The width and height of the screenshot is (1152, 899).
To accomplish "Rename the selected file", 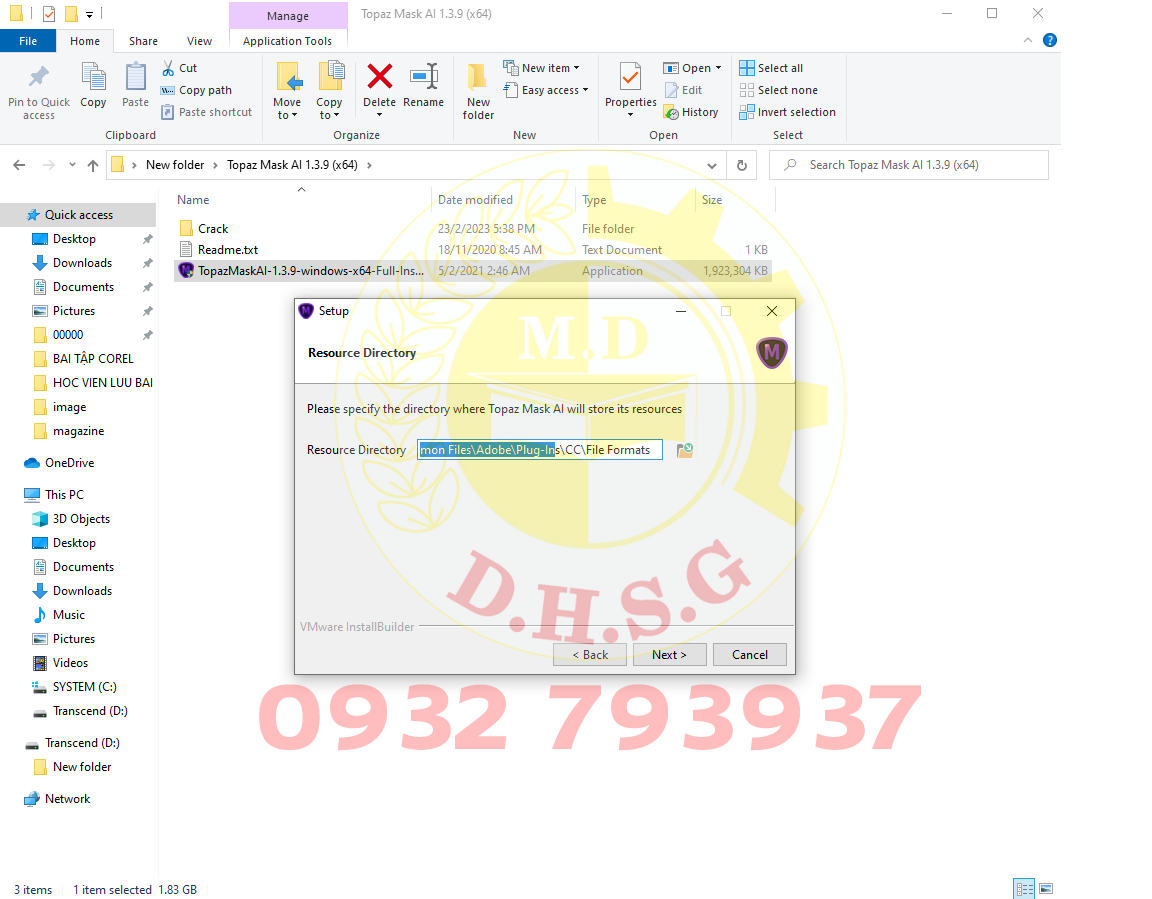I will tap(423, 86).
